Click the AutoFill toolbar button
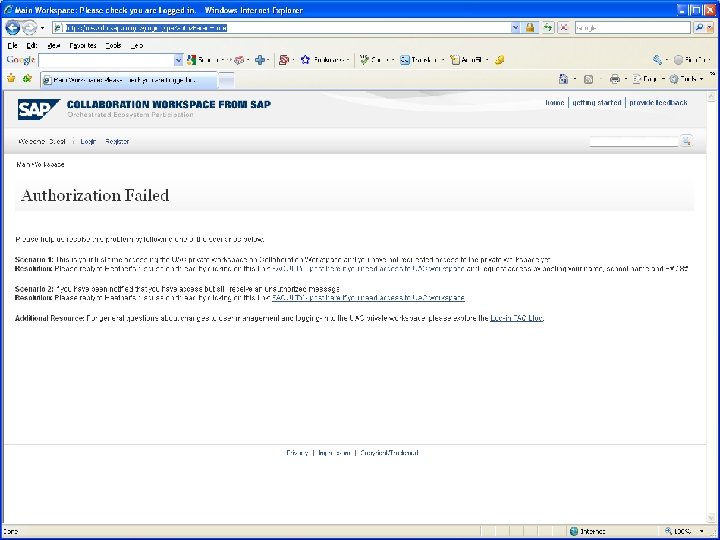 [467, 60]
